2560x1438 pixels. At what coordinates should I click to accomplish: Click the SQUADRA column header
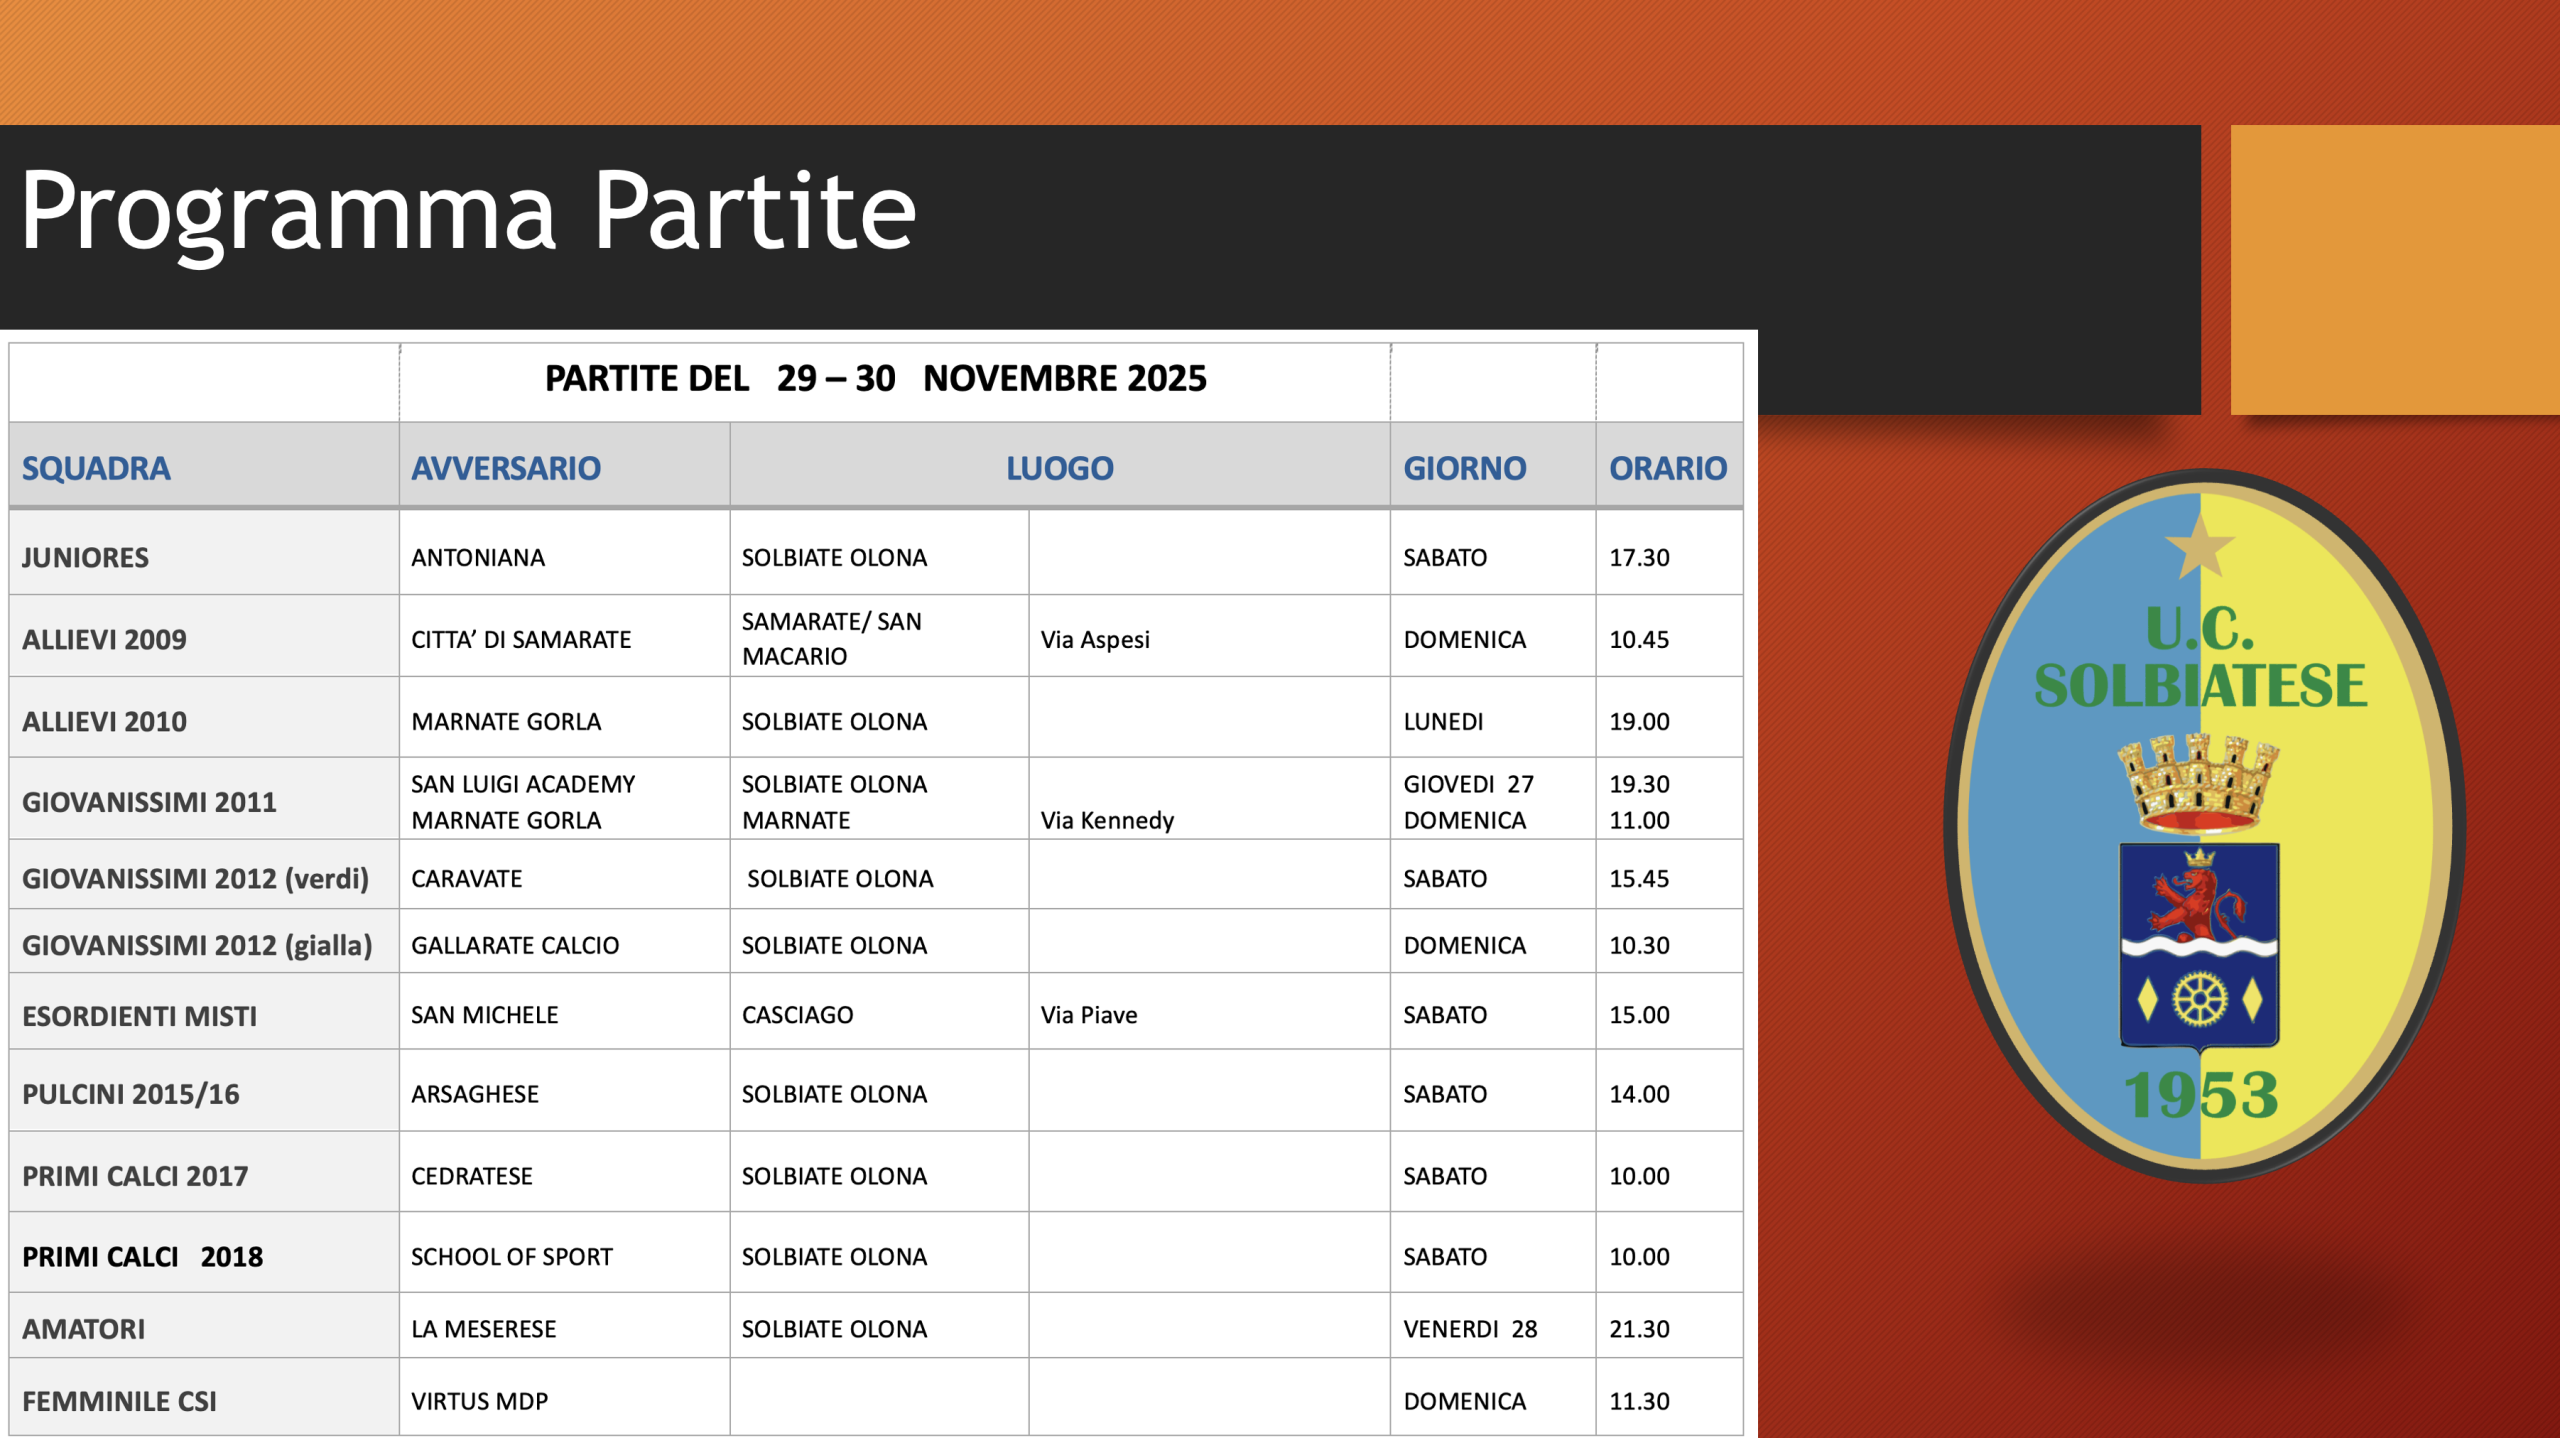(95, 468)
